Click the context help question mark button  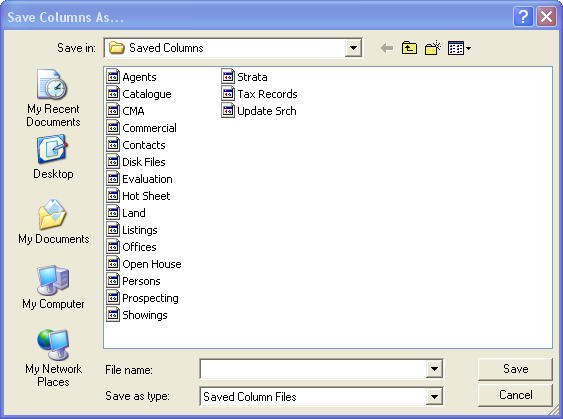point(523,17)
